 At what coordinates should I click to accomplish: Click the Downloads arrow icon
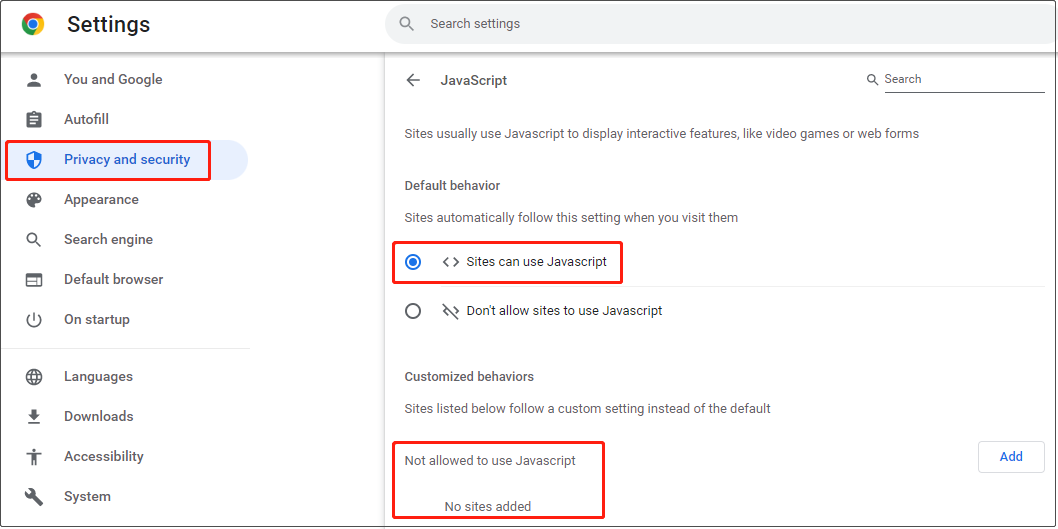34,416
